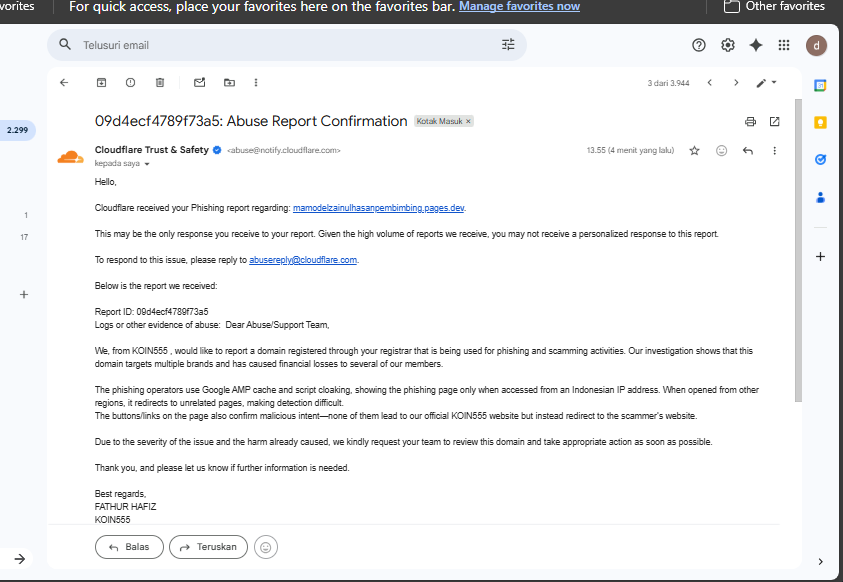The width and height of the screenshot is (843, 582).
Task: Expand the left sidebar arrow
Action: (20, 559)
